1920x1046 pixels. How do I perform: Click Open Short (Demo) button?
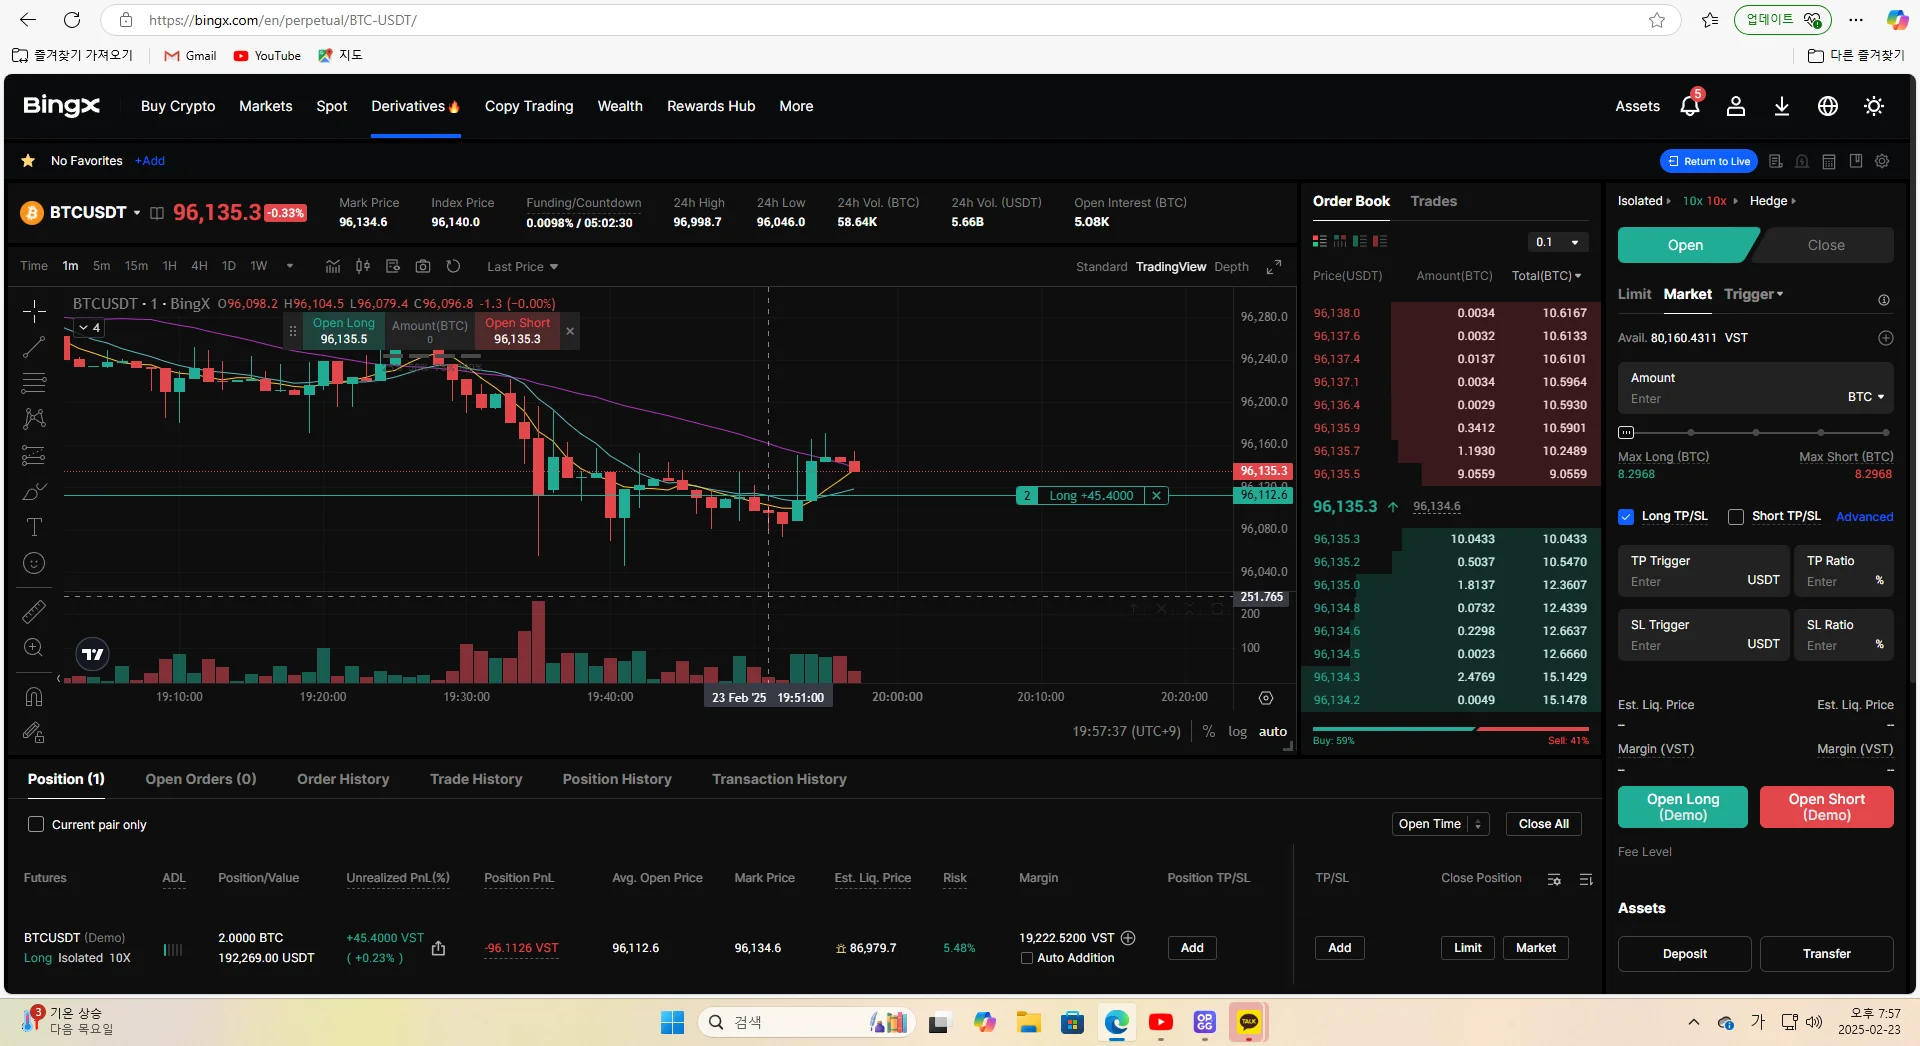(1827, 807)
